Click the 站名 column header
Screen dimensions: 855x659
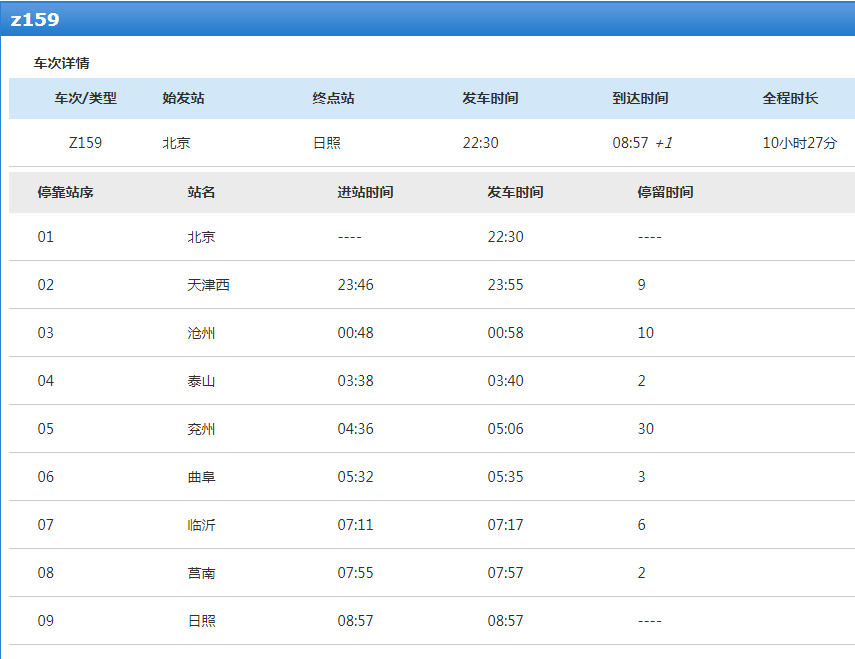coord(201,192)
